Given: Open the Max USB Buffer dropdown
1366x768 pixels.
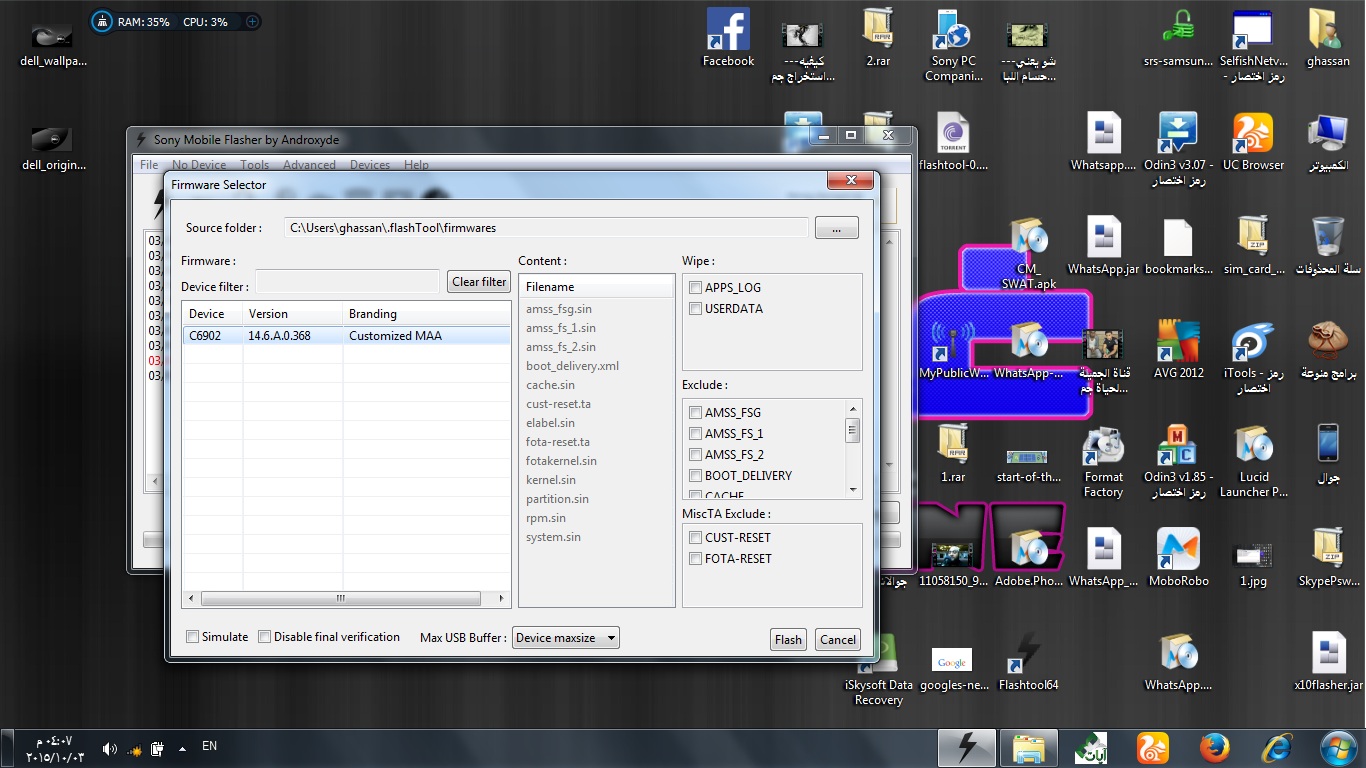Looking at the screenshot, I should (x=566, y=638).
